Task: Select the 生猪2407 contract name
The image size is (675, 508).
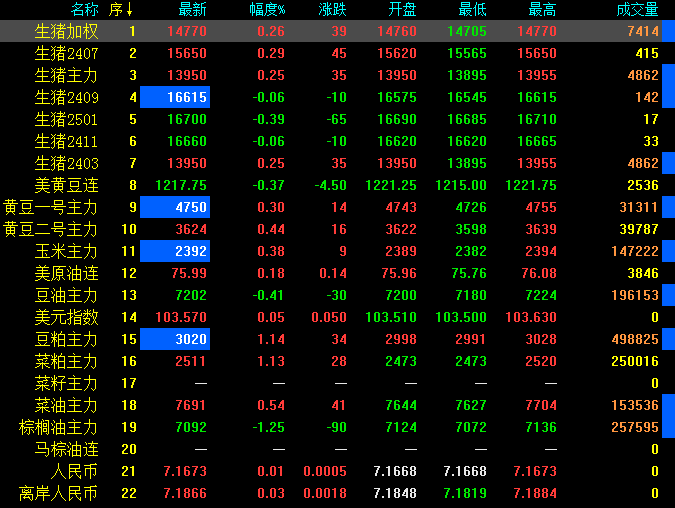Action: click(x=66, y=53)
